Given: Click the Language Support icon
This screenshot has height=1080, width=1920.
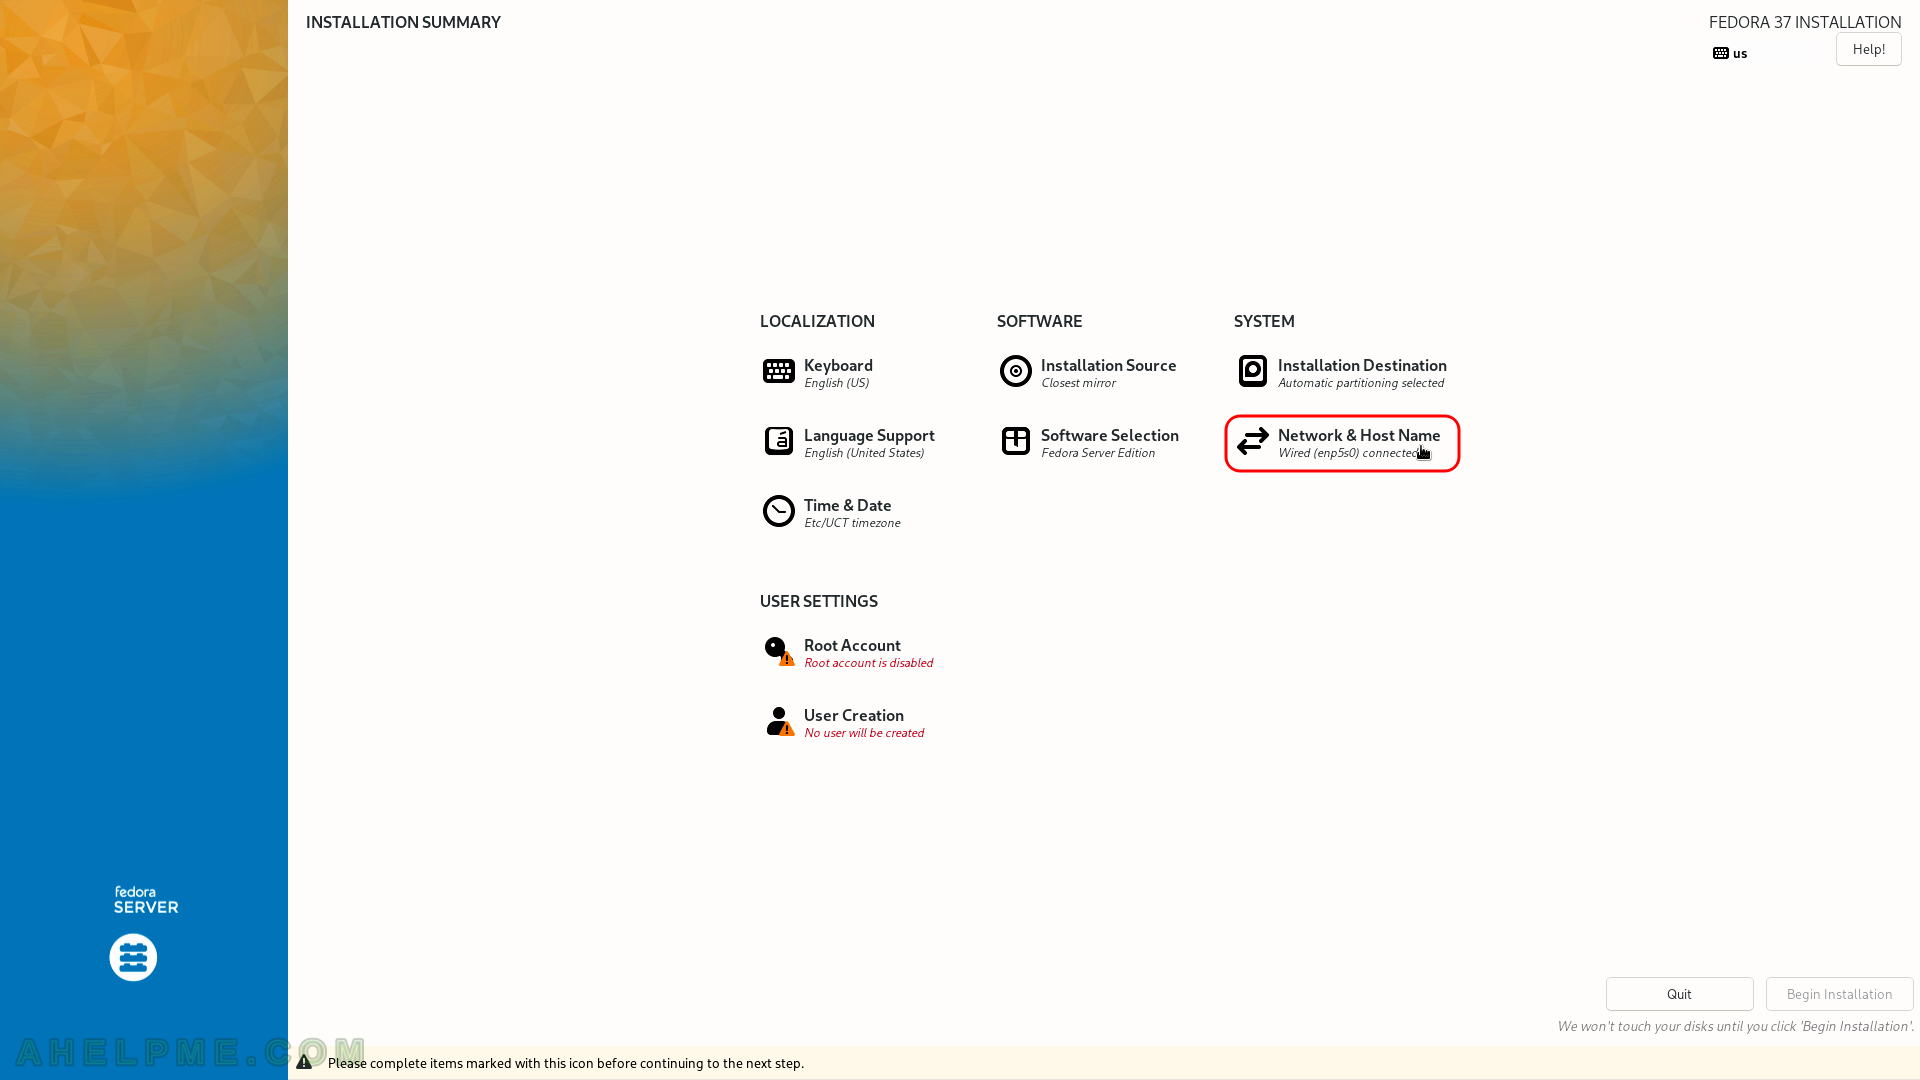Looking at the screenshot, I should click(x=778, y=441).
